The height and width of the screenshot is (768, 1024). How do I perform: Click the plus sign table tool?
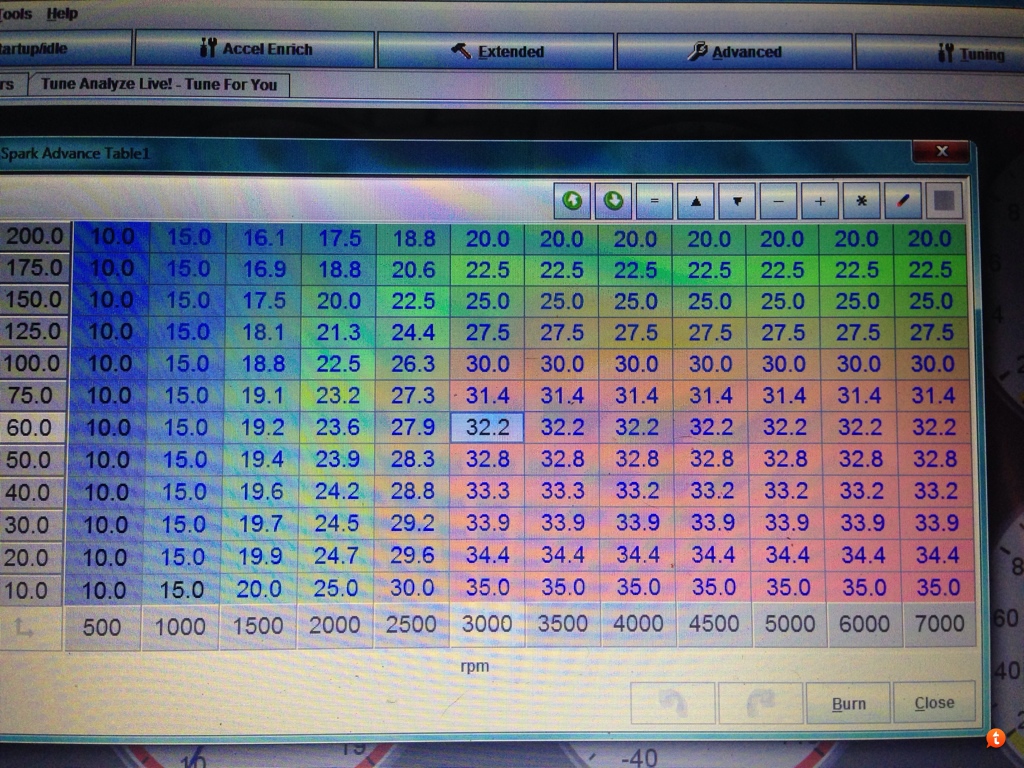tap(820, 201)
